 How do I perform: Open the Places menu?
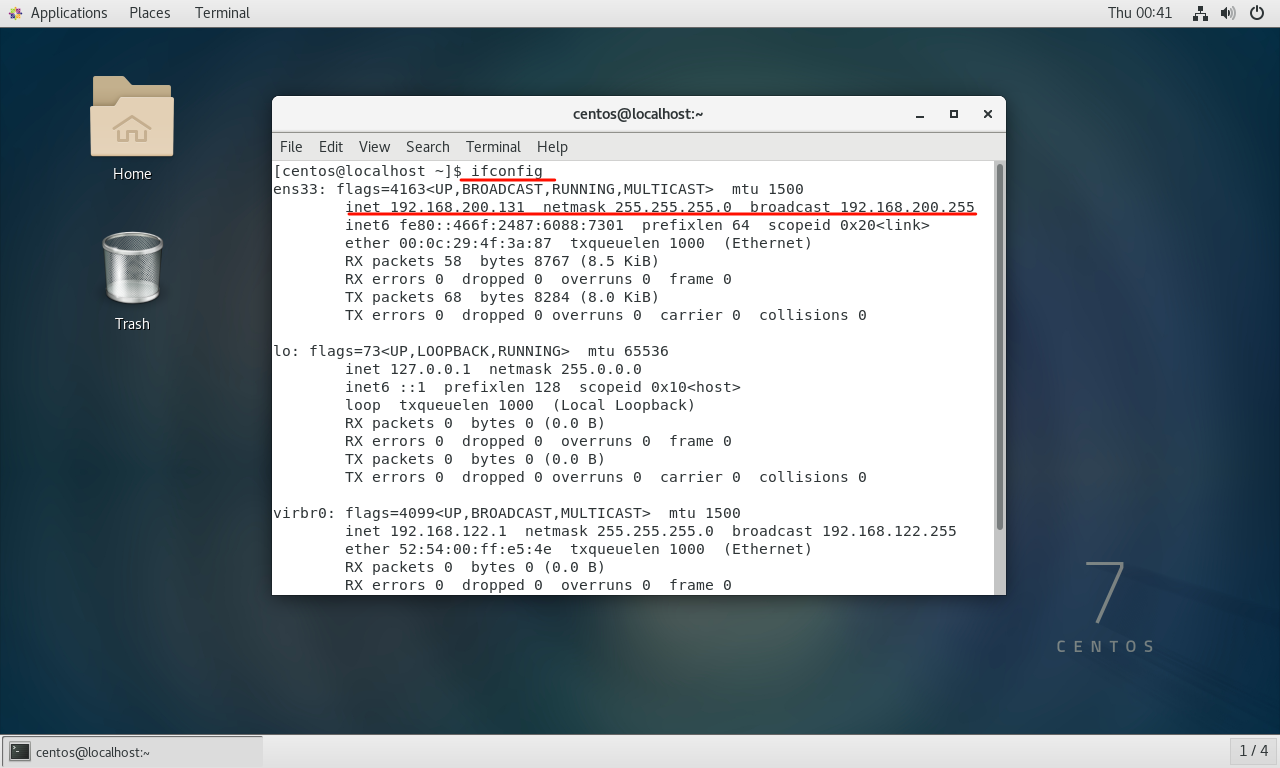click(x=149, y=13)
